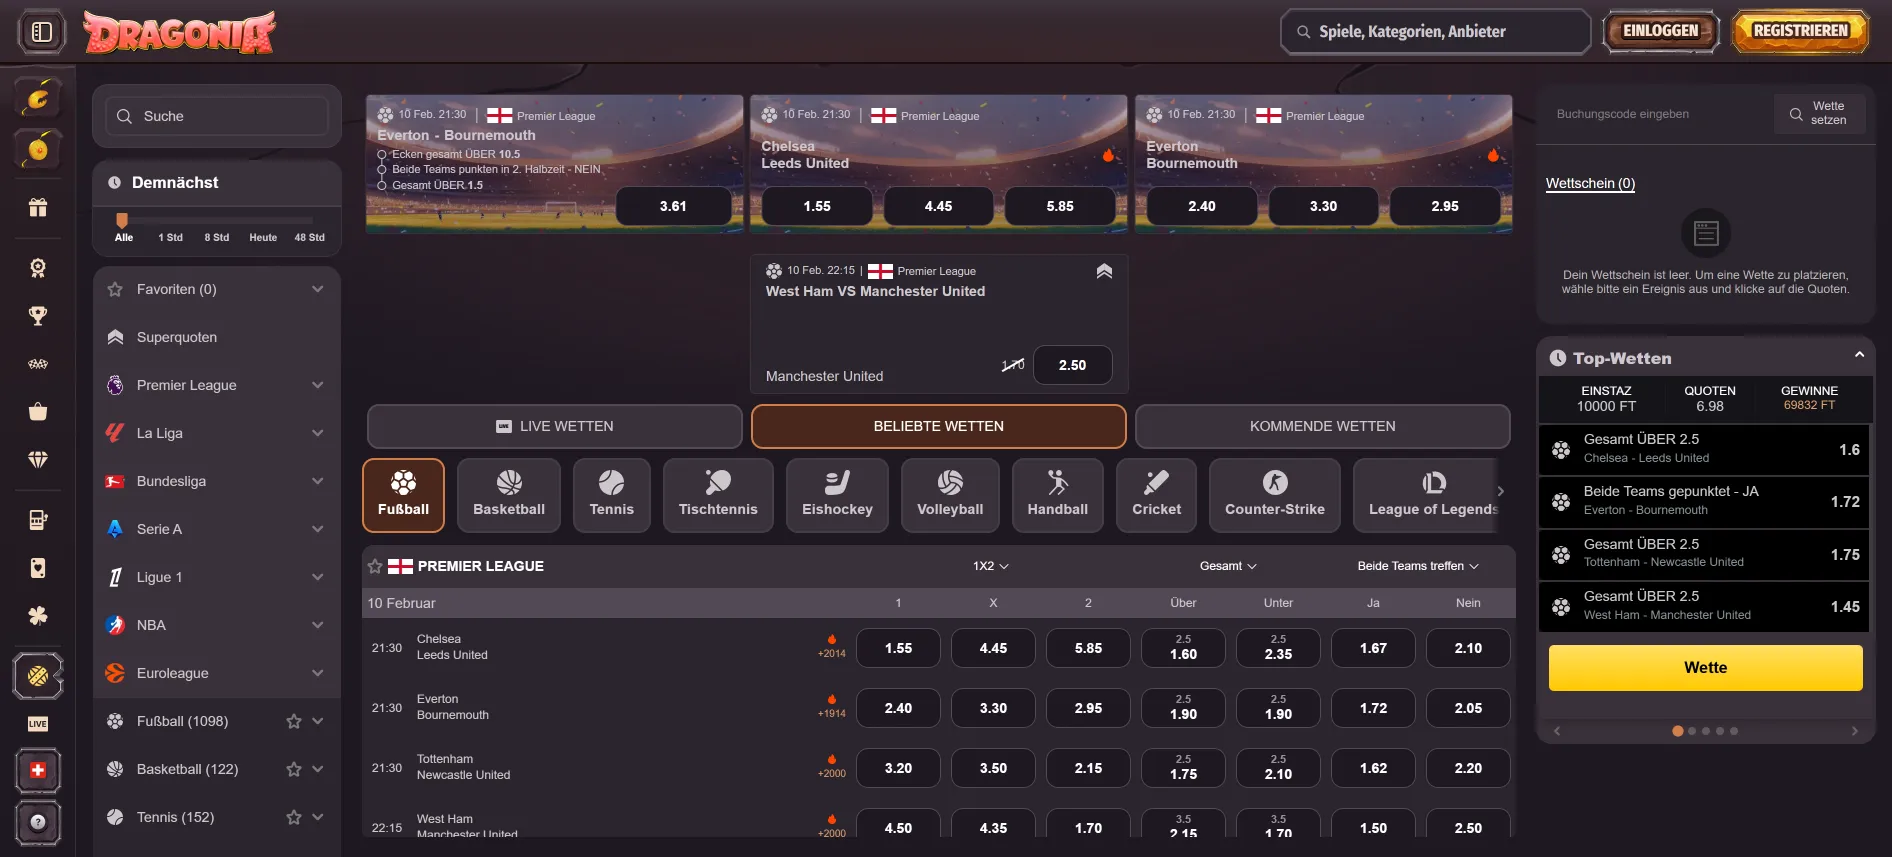
Task: Select the Volleyball sport icon tile
Action: click(950, 495)
